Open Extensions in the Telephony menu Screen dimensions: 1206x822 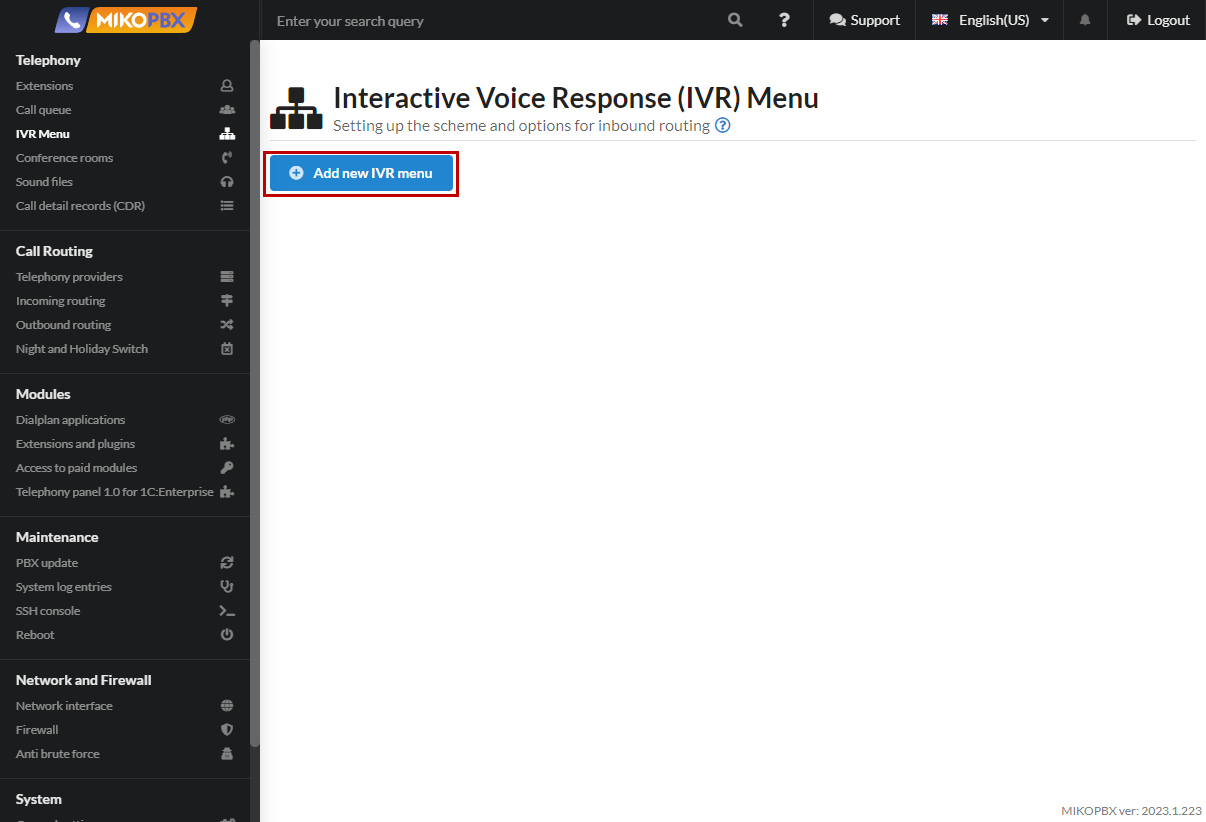45,86
